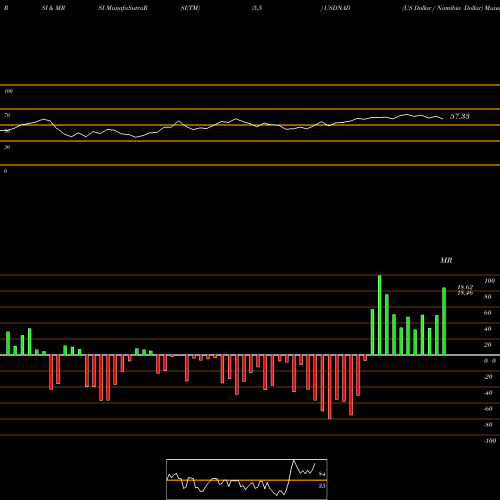Click the '(5,5' parameter text in header
The height and width of the screenshot is (500, 500).
click(257, 8)
